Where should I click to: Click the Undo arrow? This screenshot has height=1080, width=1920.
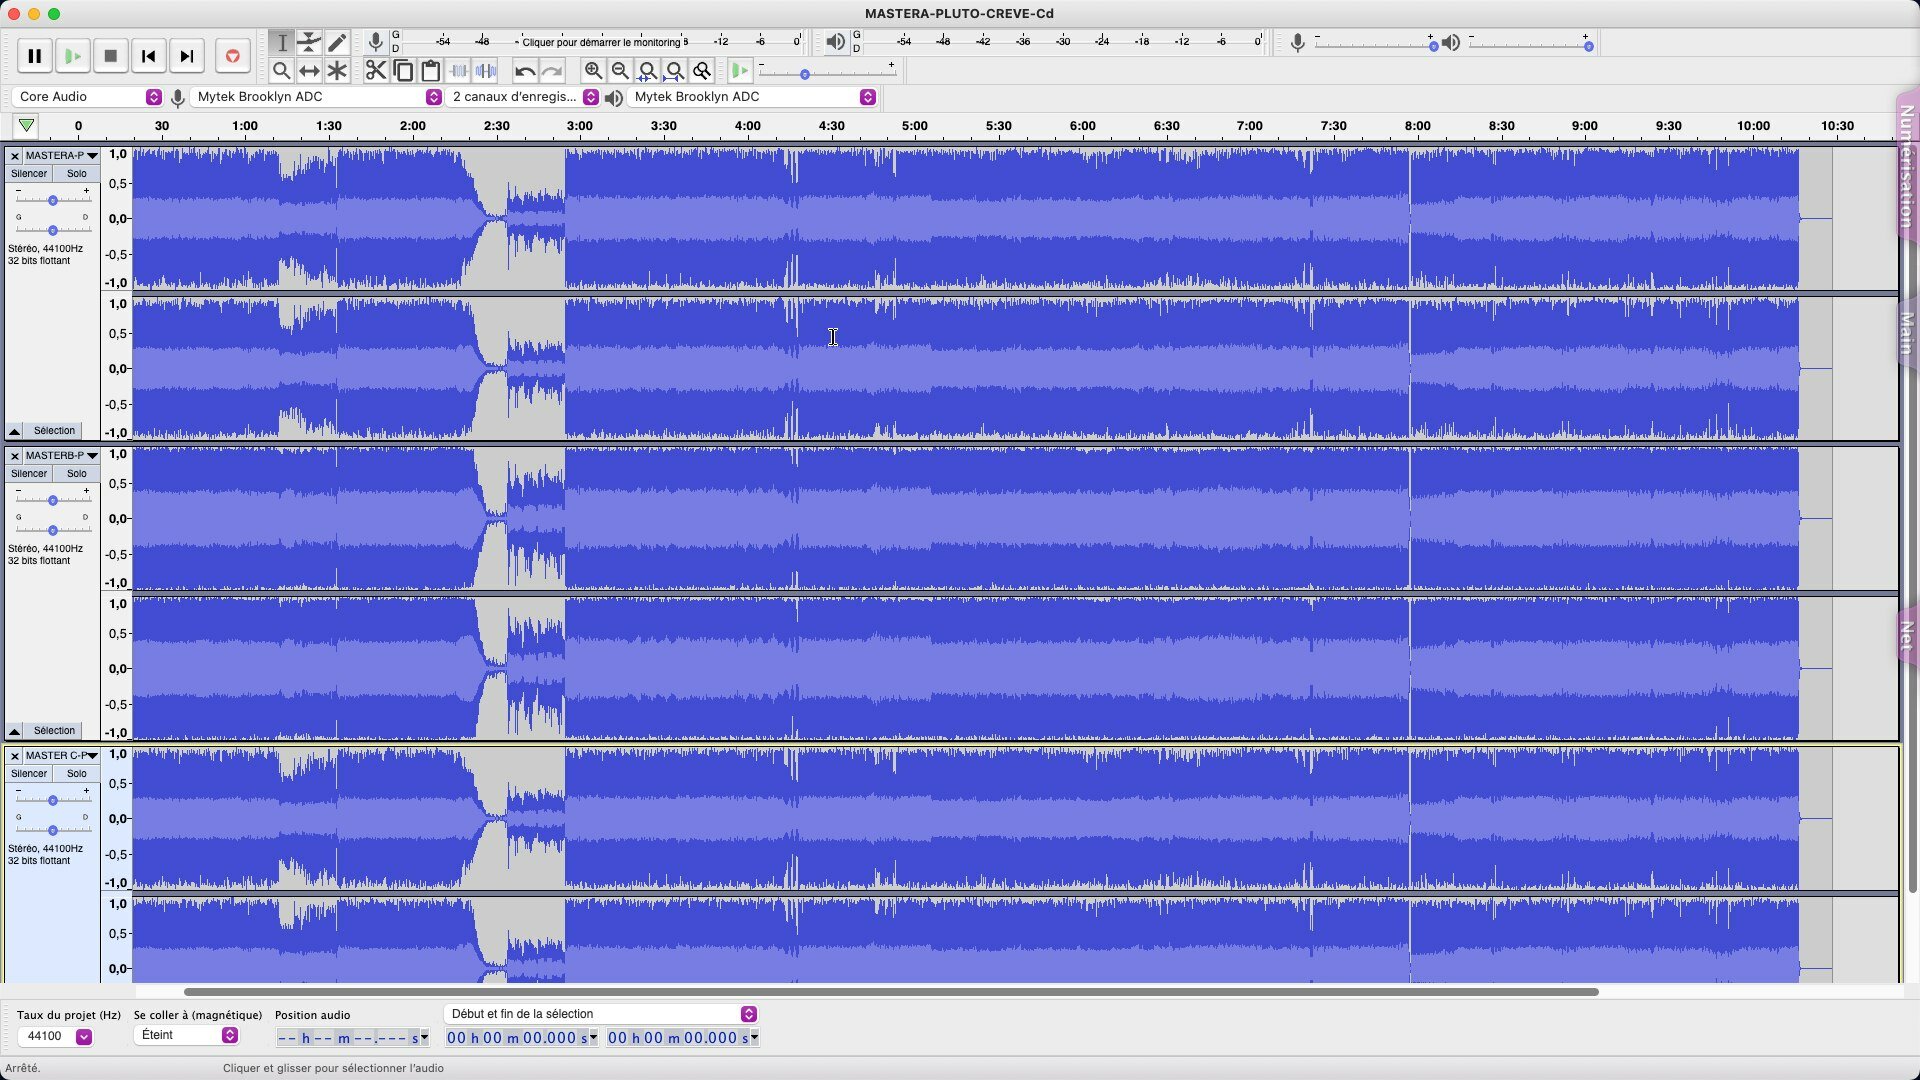(525, 71)
